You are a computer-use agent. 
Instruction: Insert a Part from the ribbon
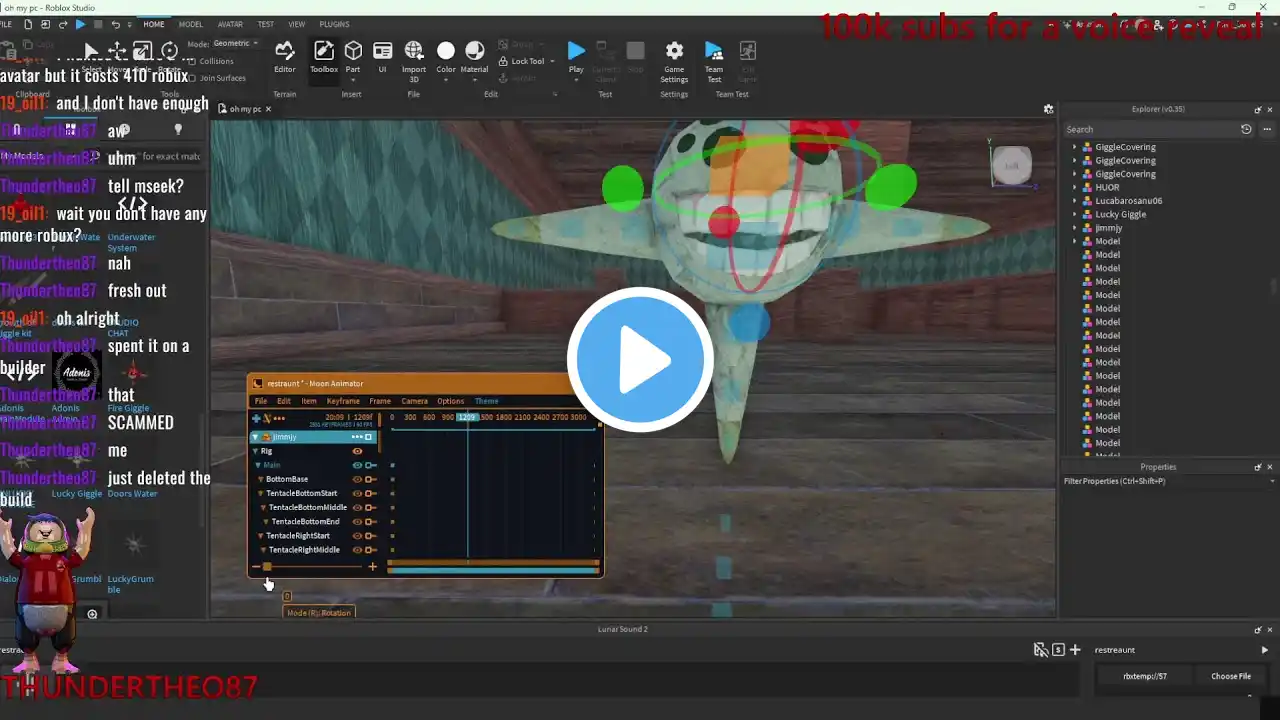point(353,56)
